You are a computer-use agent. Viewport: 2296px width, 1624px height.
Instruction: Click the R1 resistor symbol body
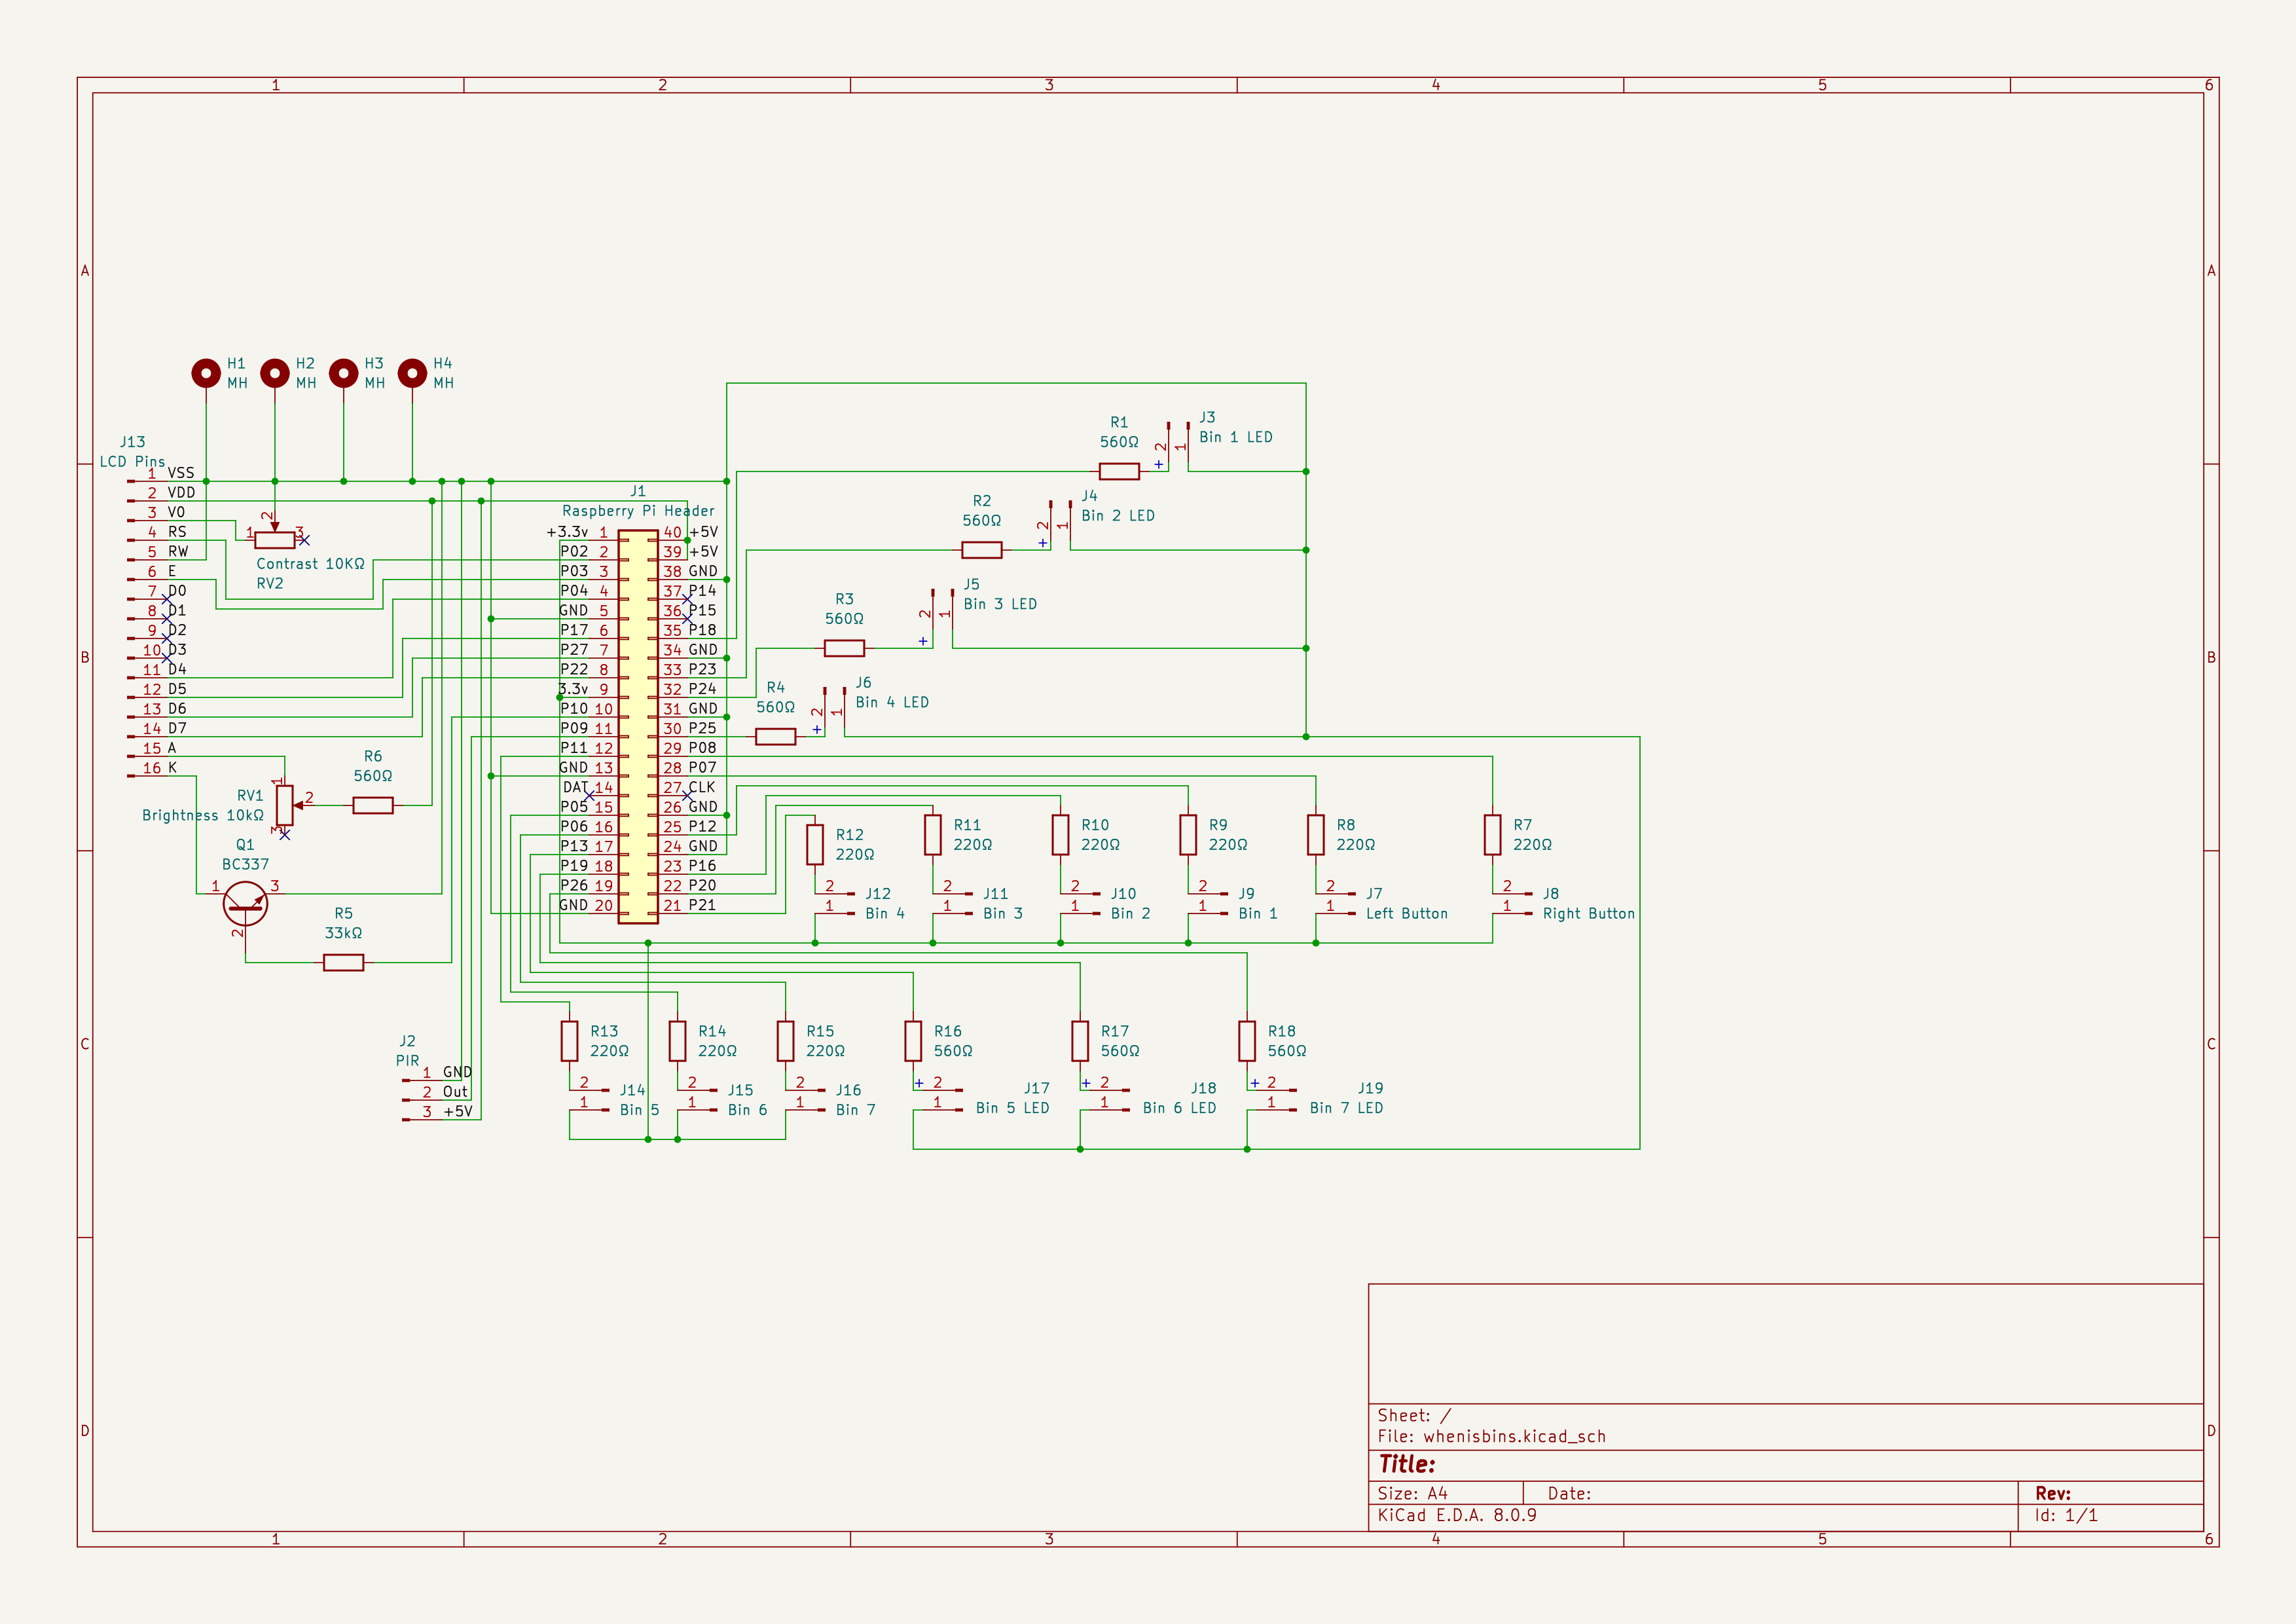pyautogui.click(x=1119, y=472)
